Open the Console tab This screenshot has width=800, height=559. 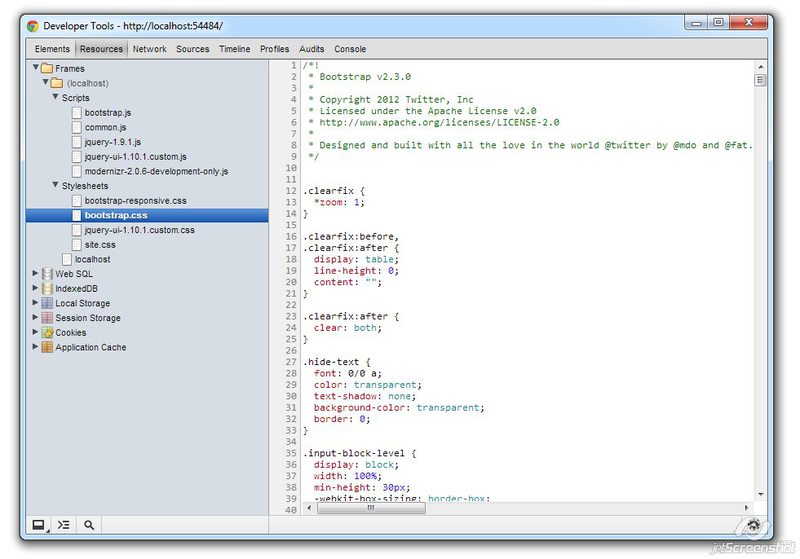coord(349,49)
